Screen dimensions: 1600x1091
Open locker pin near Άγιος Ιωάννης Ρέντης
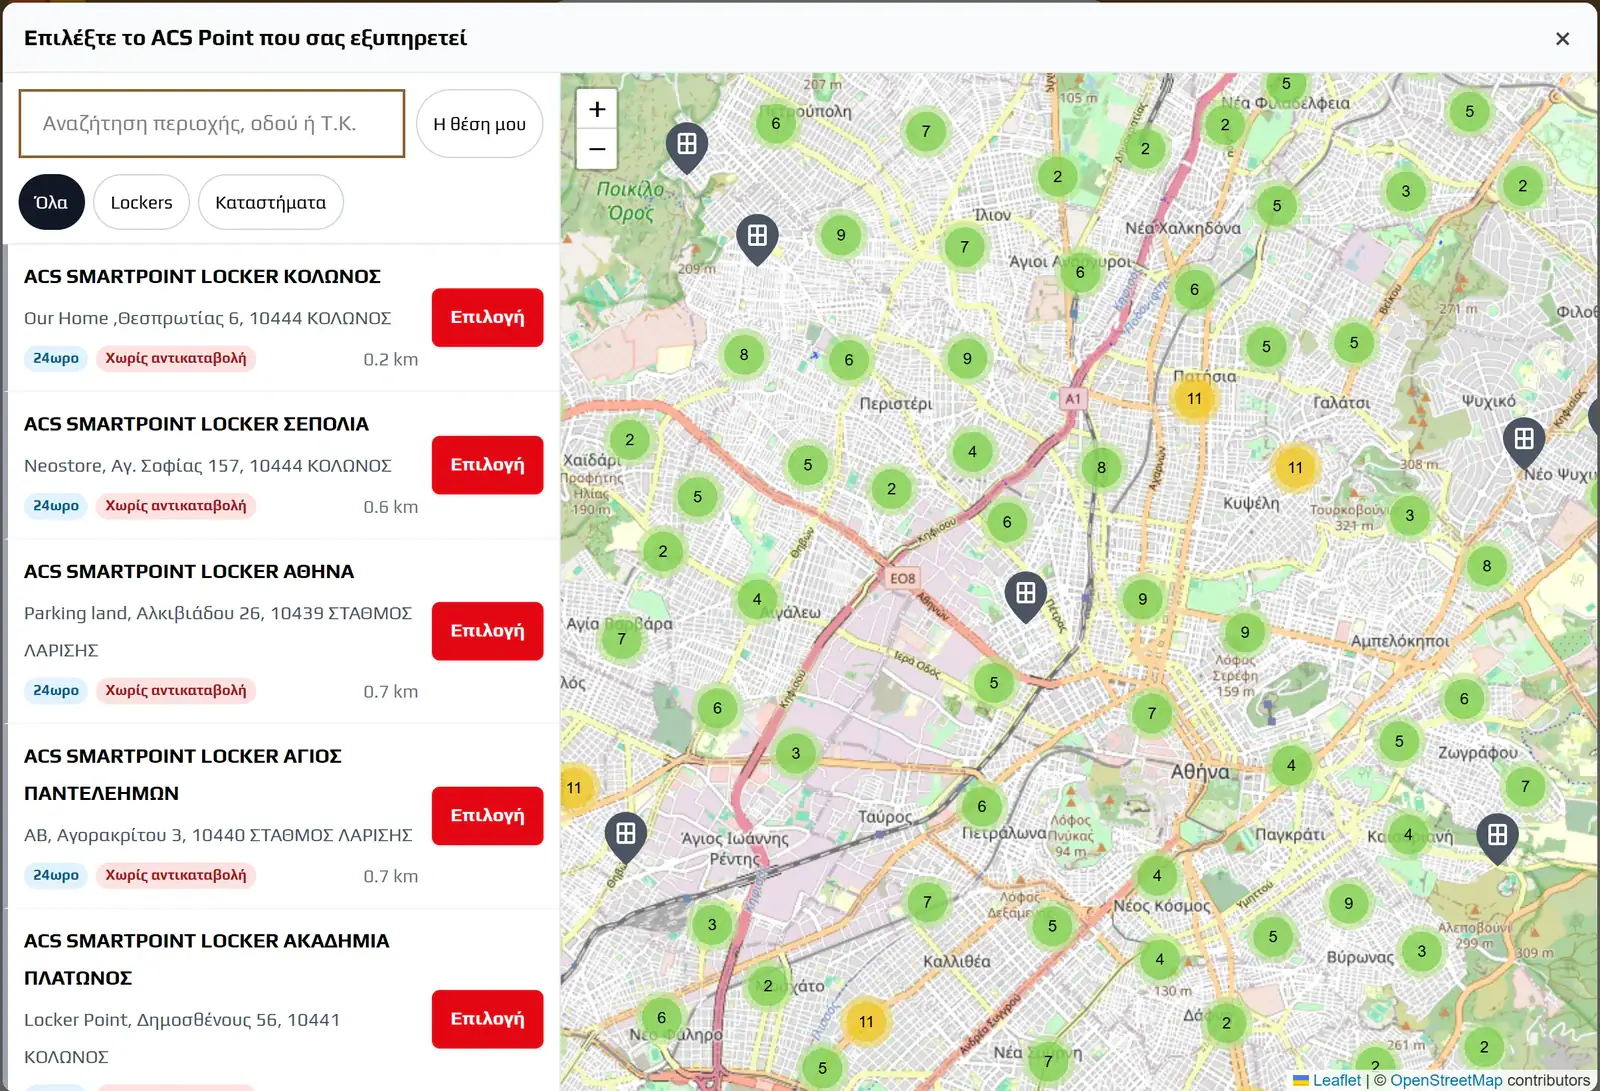click(626, 837)
